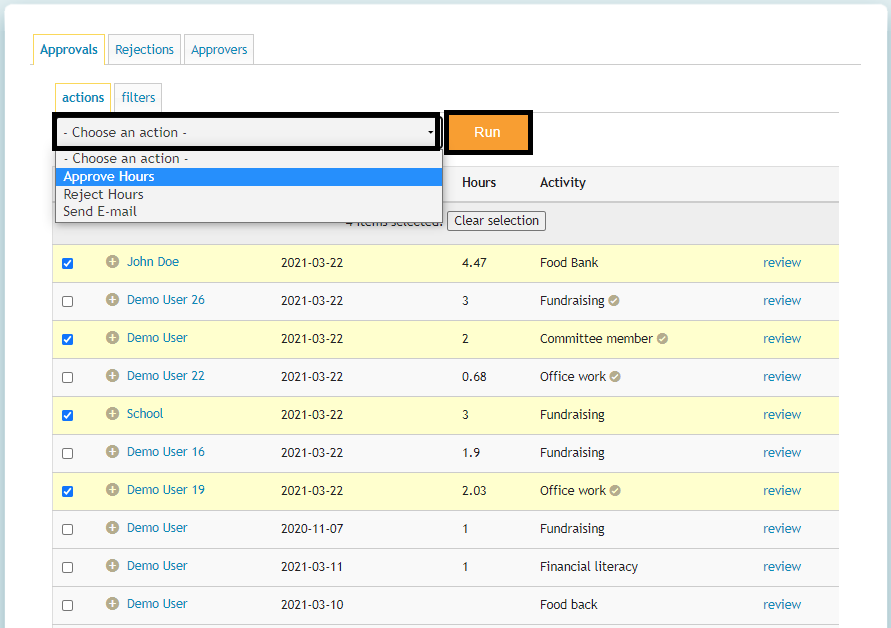The width and height of the screenshot is (891, 628).
Task: Pick the blank Choose an action option
Action: (x=249, y=159)
